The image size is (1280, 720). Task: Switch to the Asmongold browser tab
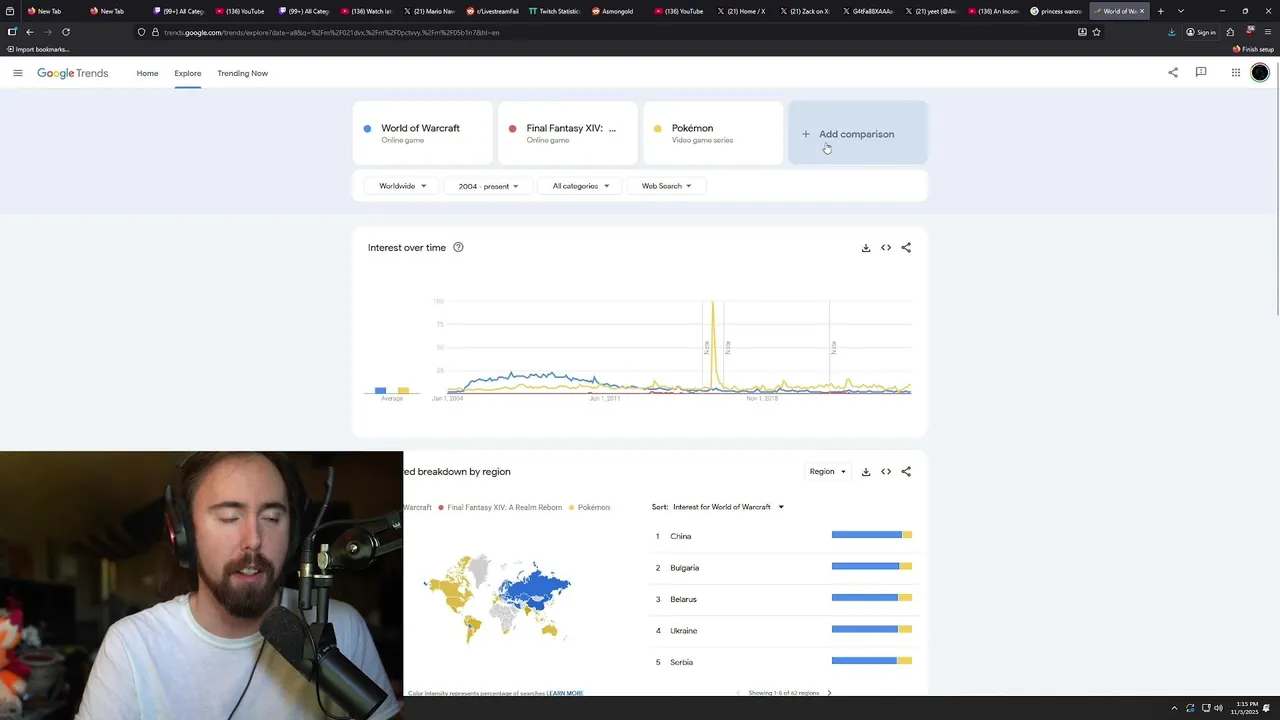click(617, 11)
